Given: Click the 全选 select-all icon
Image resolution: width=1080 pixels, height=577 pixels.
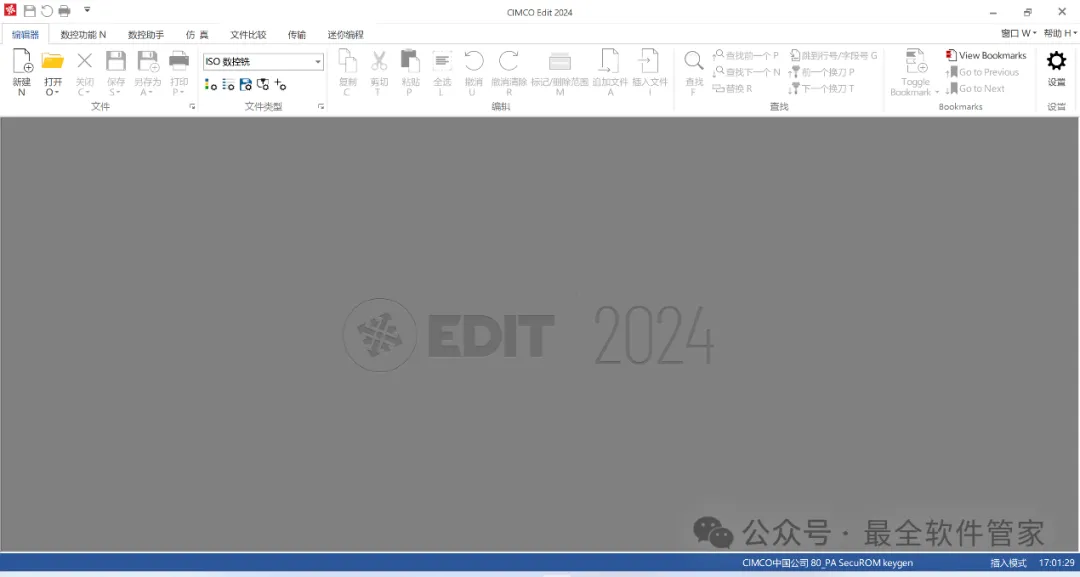Looking at the screenshot, I should [x=442, y=61].
